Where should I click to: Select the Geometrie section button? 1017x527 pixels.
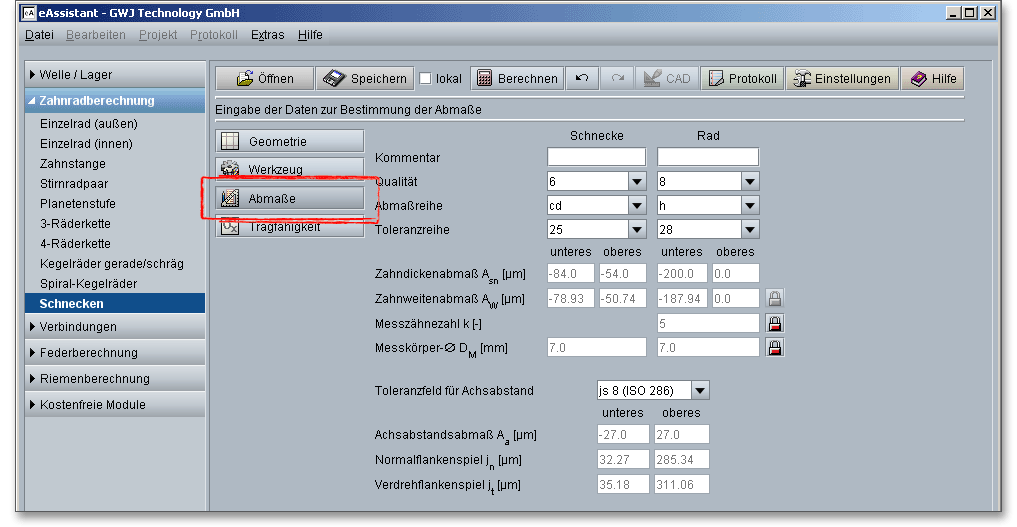[x=289, y=142]
